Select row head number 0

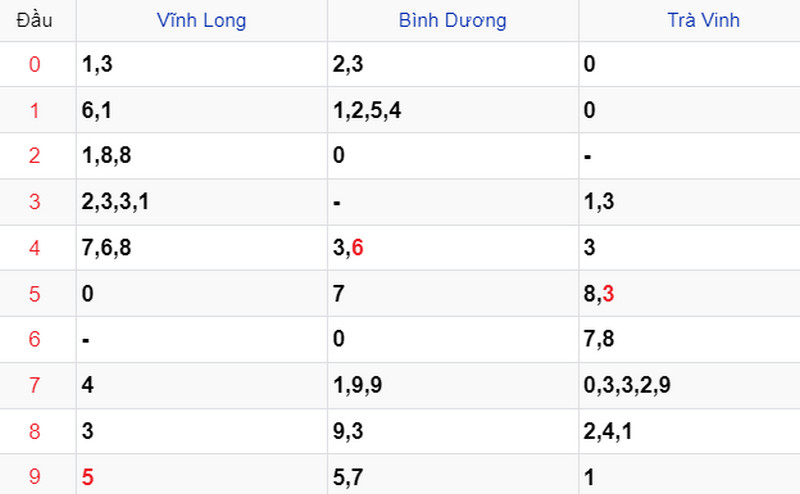coord(34,64)
